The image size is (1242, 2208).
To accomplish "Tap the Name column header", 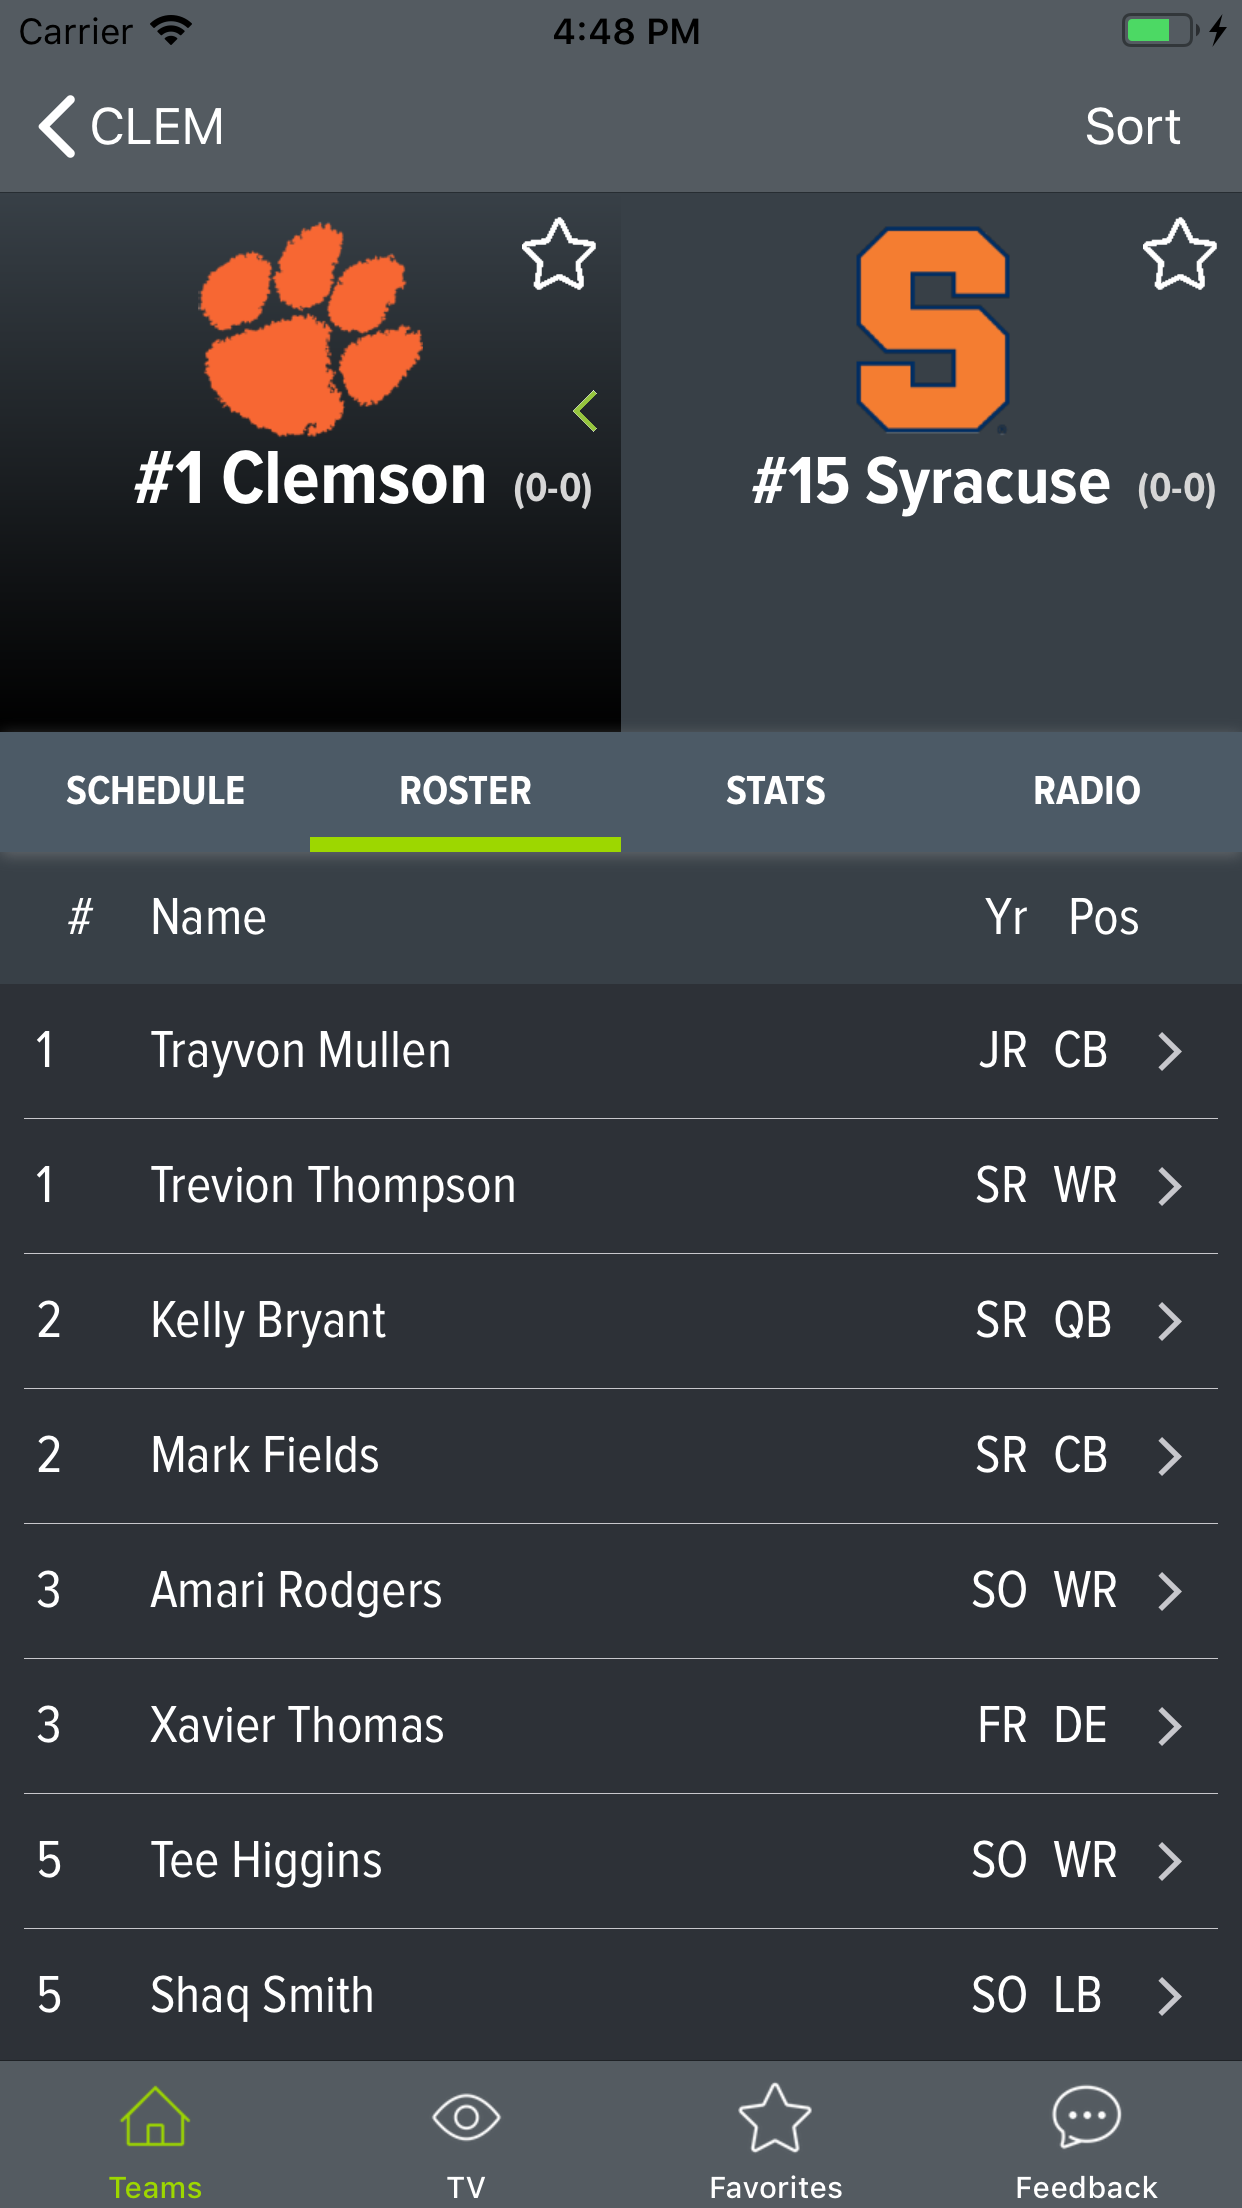I will click(x=208, y=917).
